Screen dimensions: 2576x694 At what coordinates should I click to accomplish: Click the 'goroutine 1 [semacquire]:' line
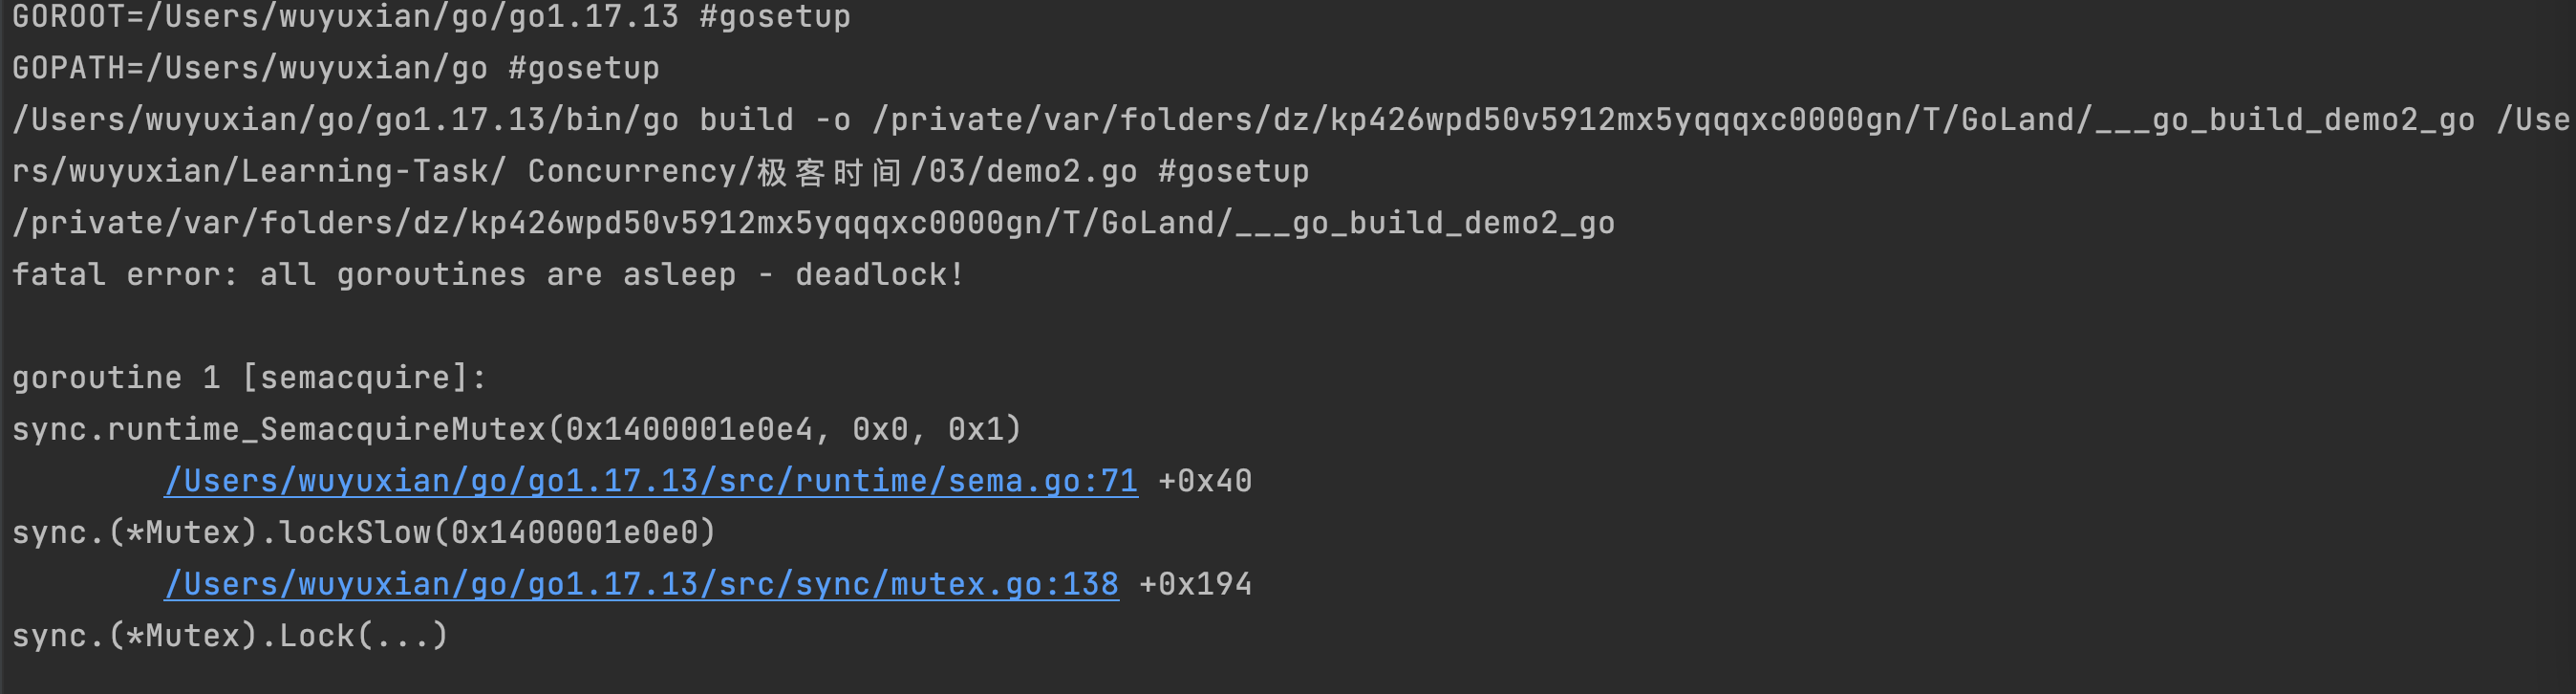click(249, 378)
